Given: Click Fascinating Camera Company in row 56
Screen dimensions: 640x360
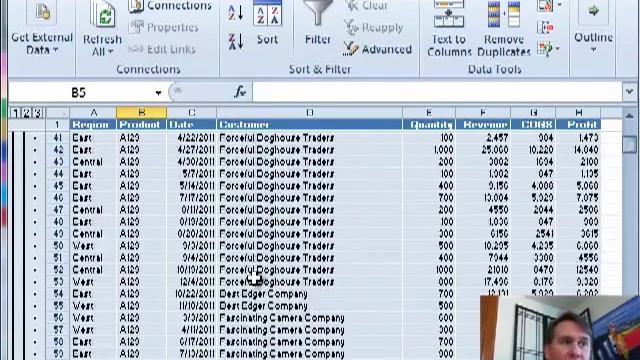Looking at the screenshot, I should [309, 318].
